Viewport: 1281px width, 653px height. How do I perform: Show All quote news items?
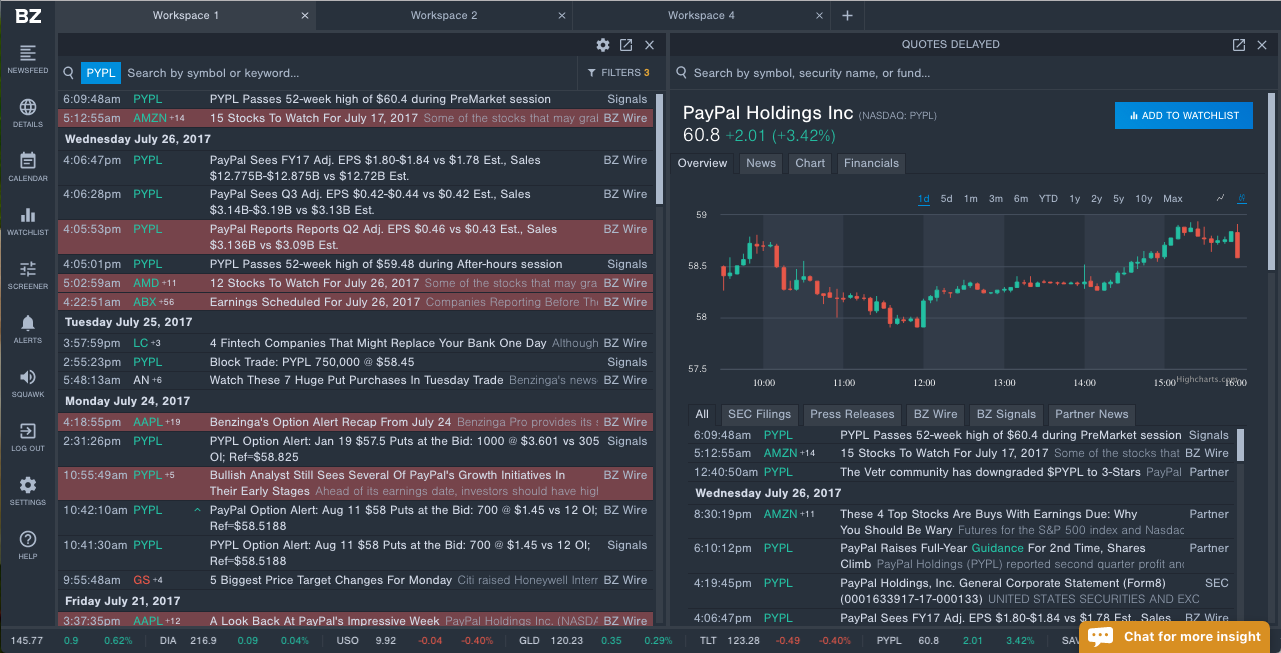click(x=702, y=415)
